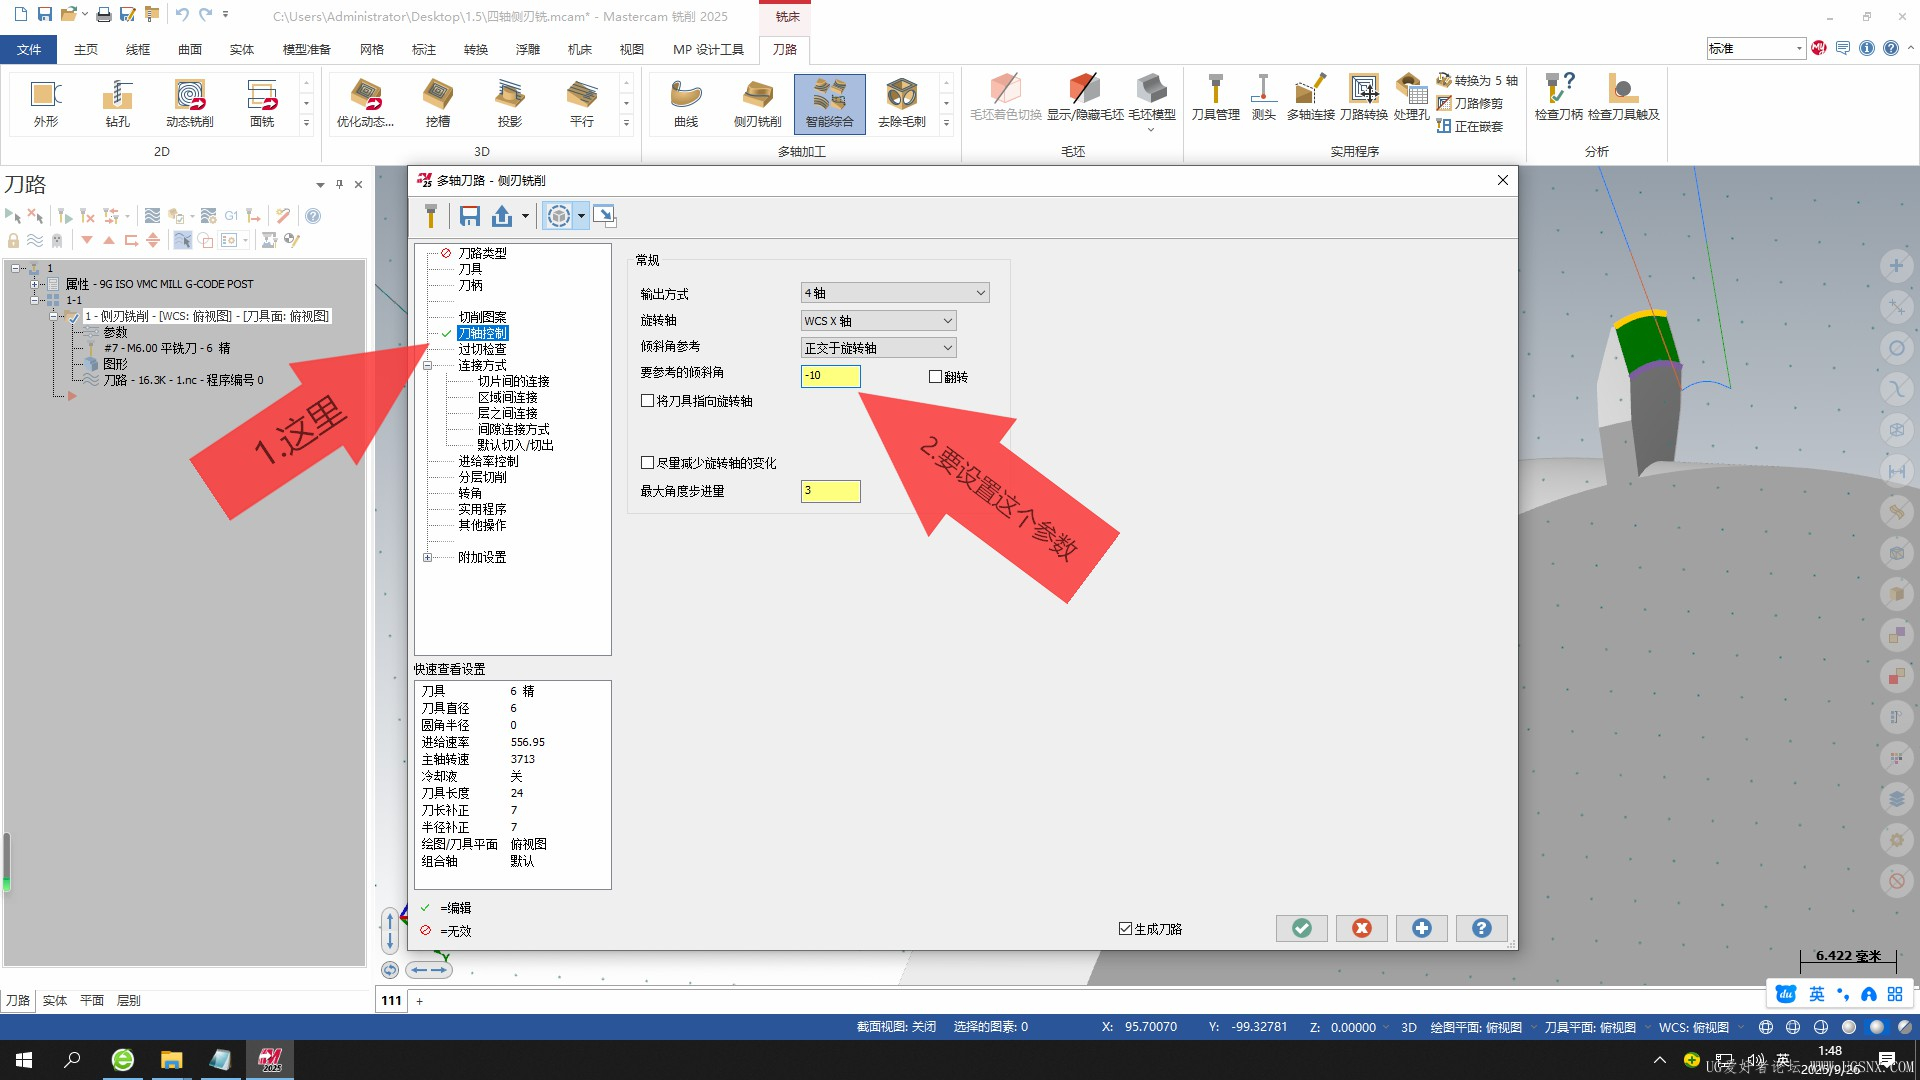Click the dialog help question button
Screen dimensions: 1920x1080
[1482, 929]
